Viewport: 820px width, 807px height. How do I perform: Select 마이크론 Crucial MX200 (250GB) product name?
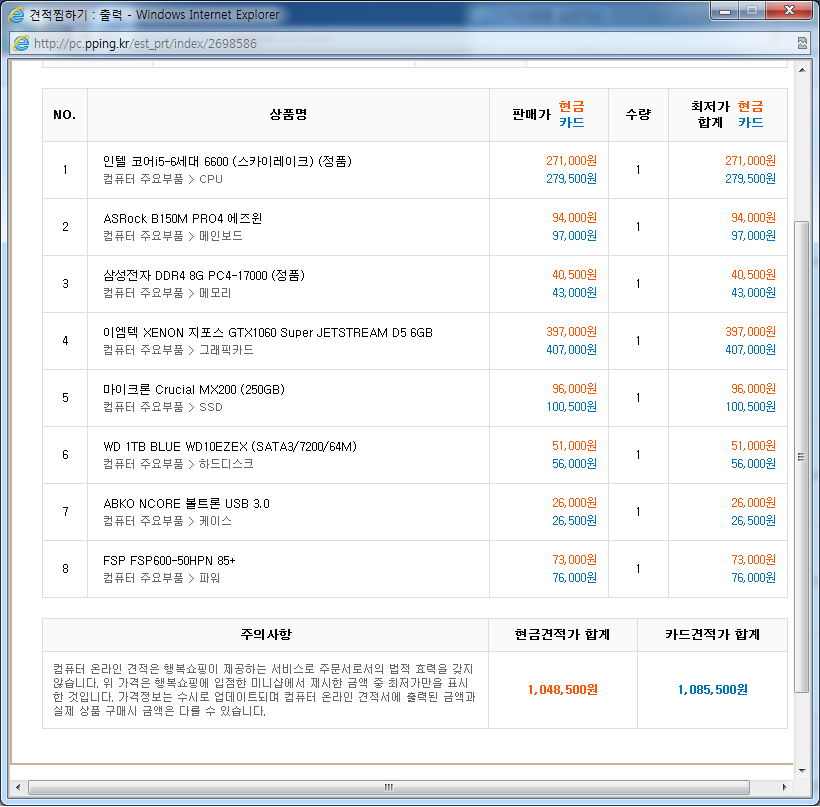193,389
